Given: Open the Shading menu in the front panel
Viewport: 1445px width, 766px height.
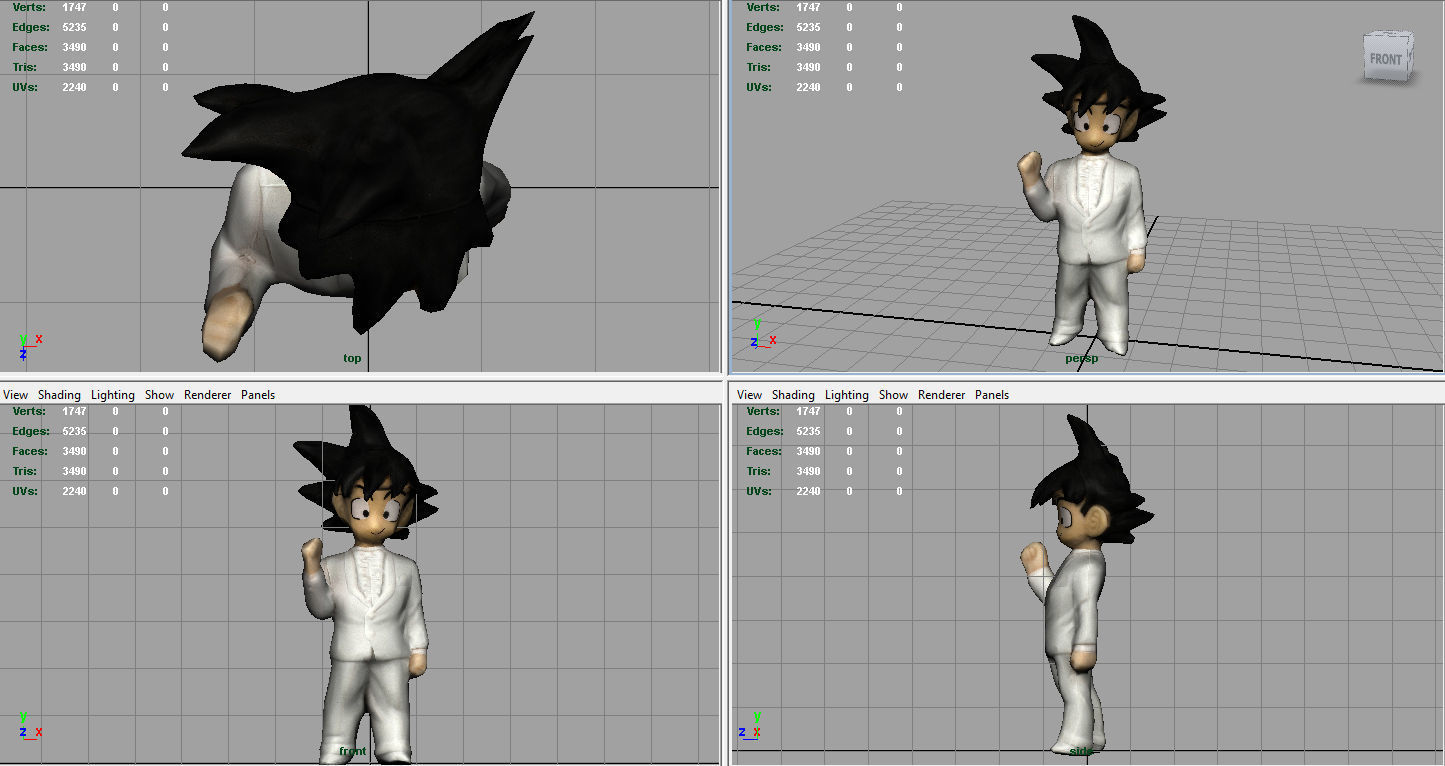Looking at the screenshot, I should click(x=59, y=395).
